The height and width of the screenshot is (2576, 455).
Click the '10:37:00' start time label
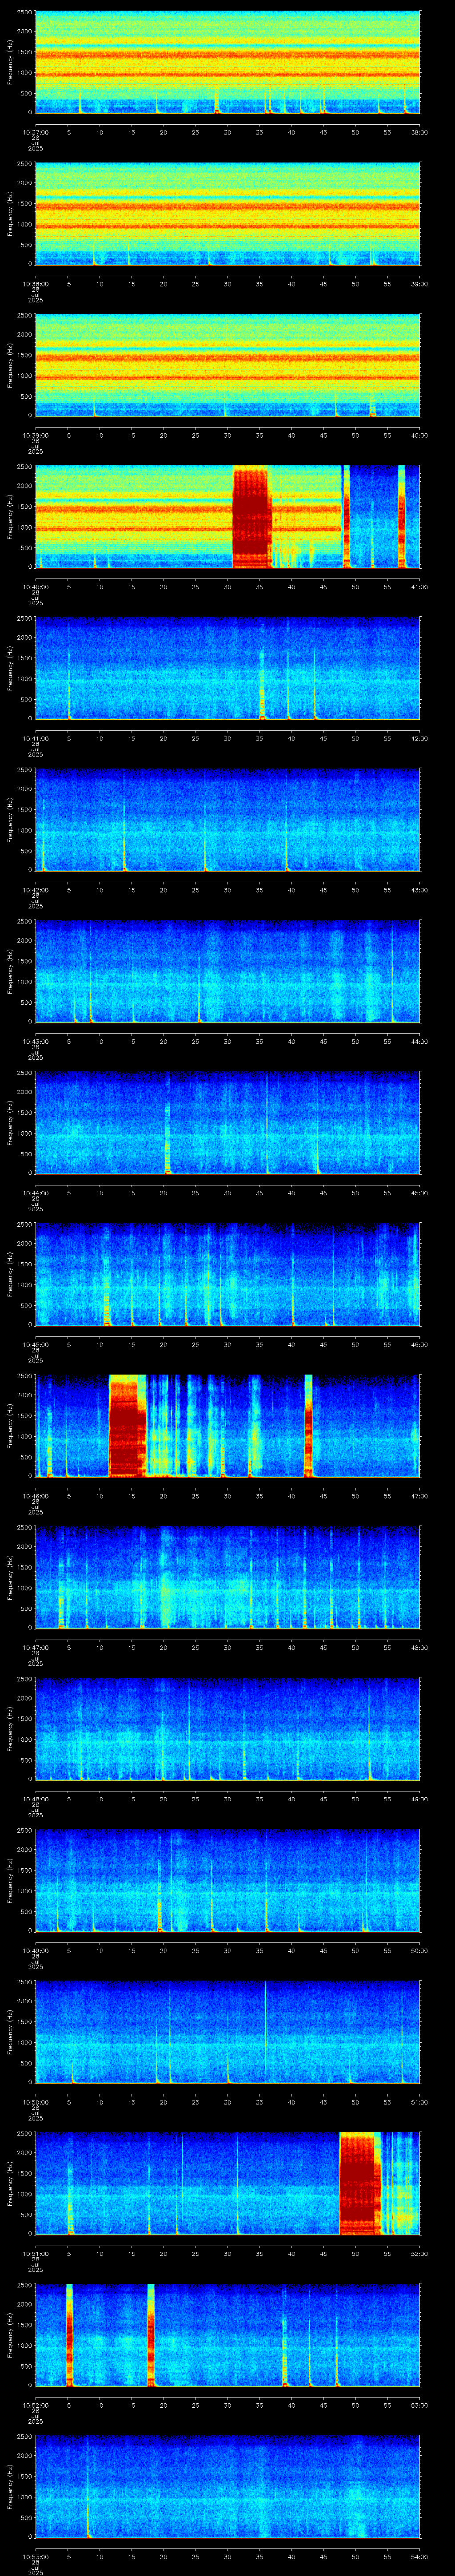[x=35, y=131]
